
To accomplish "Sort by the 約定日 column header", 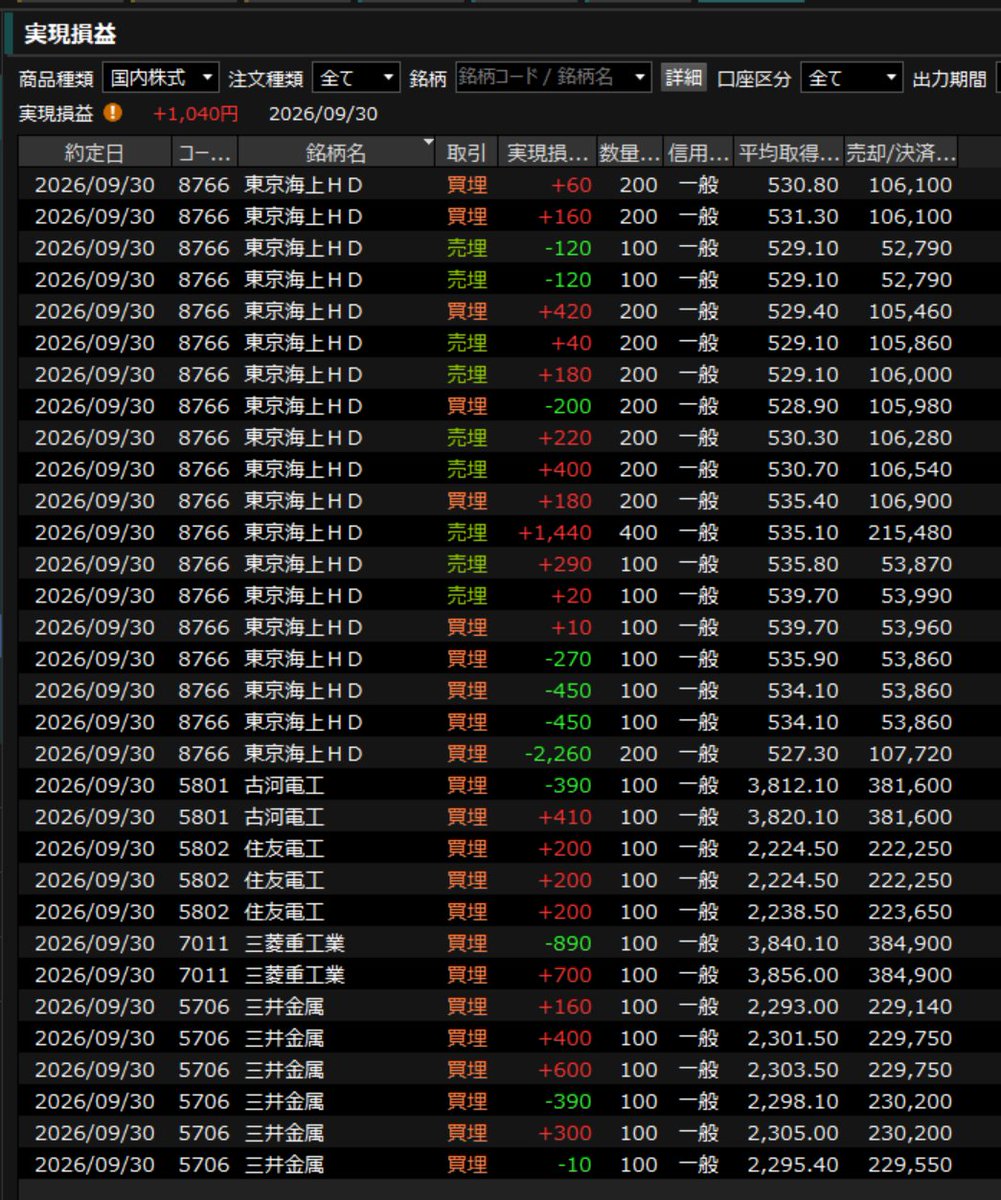I will 95,153.
